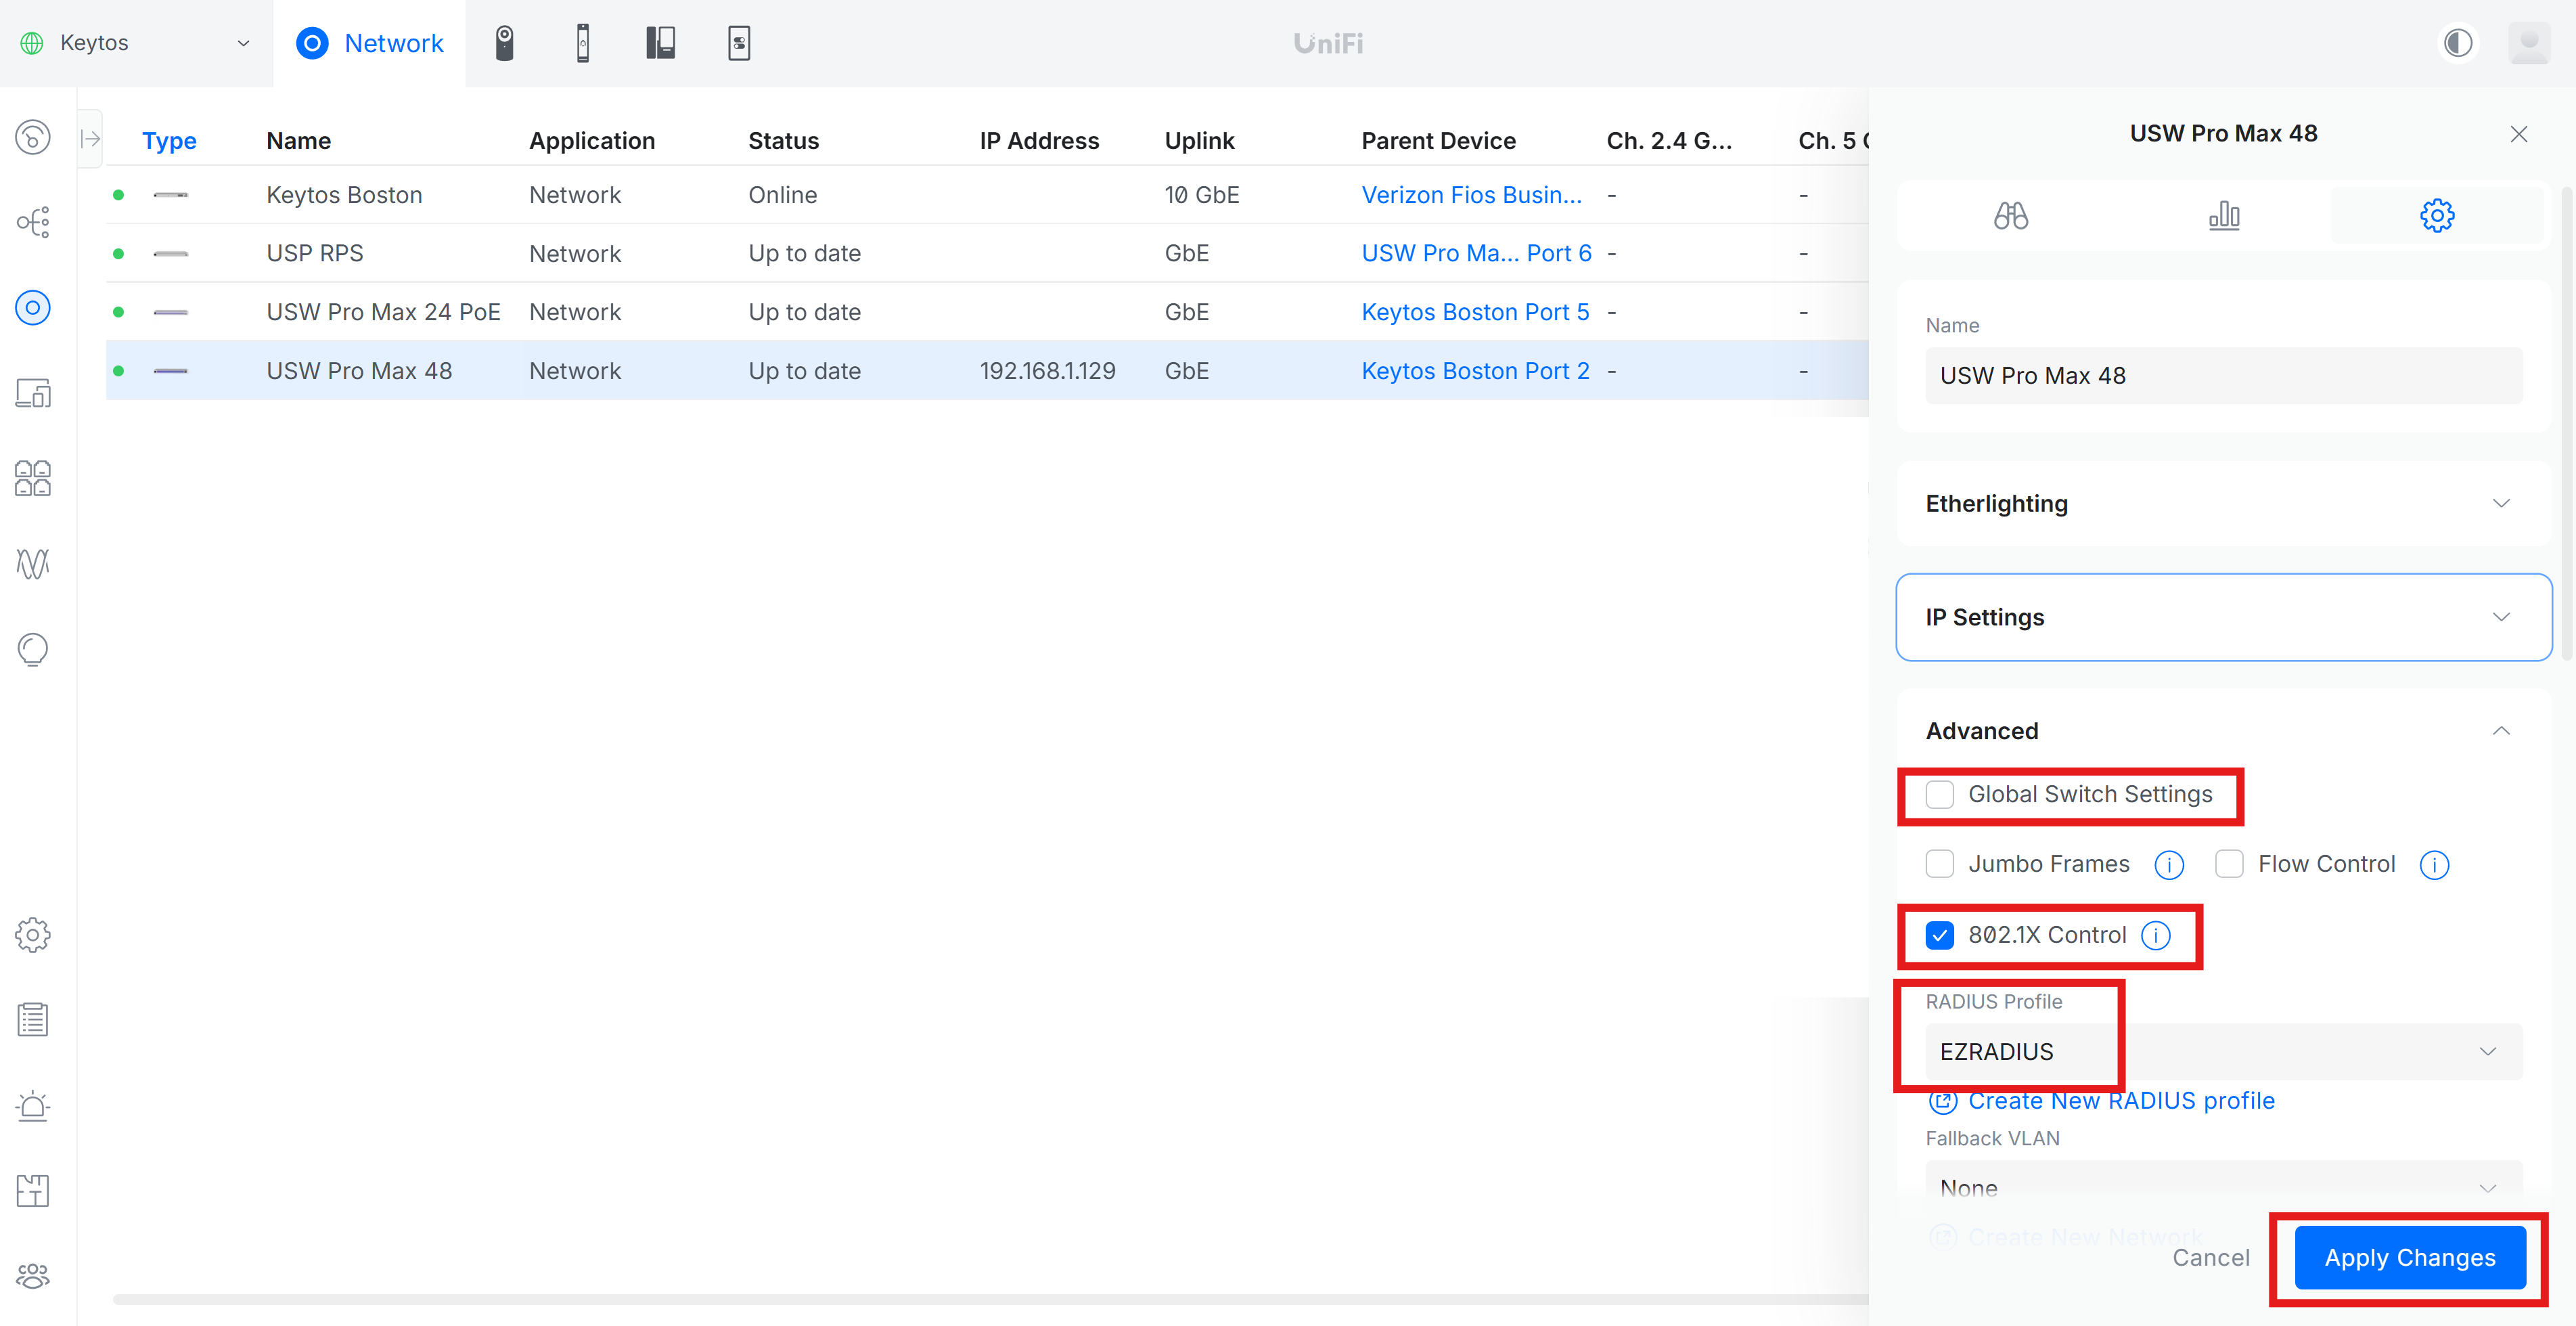Open the device statistics panel
2576x1326 pixels.
[2225, 215]
